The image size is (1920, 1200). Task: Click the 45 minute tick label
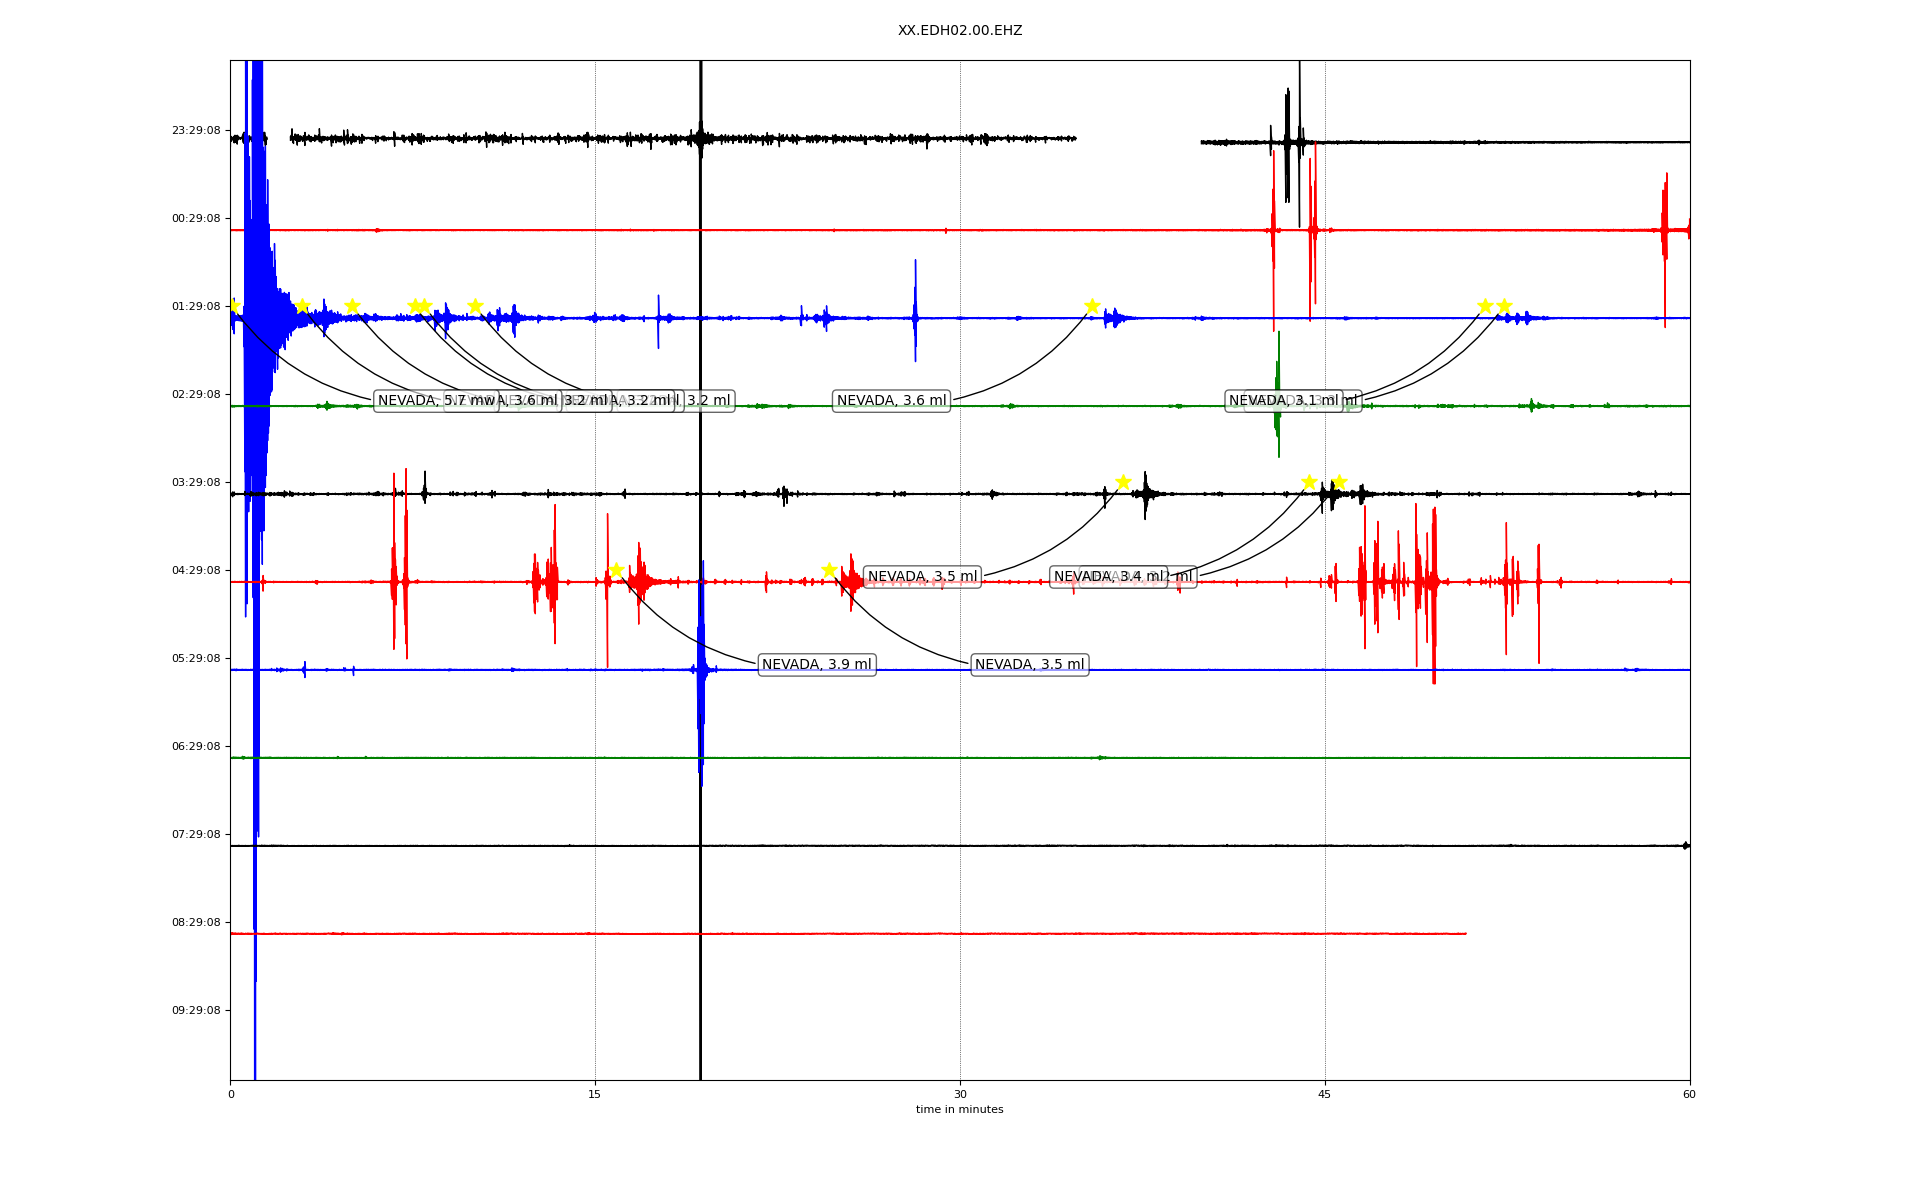[1325, 1095]
